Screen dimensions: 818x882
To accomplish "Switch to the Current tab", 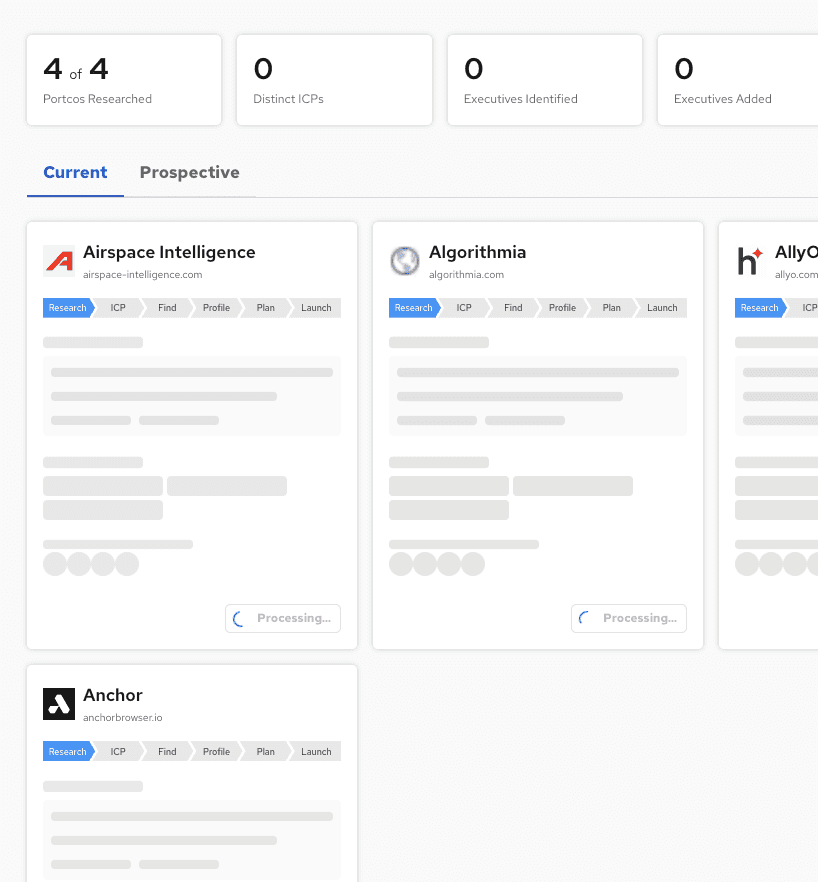I will [75, 172].
